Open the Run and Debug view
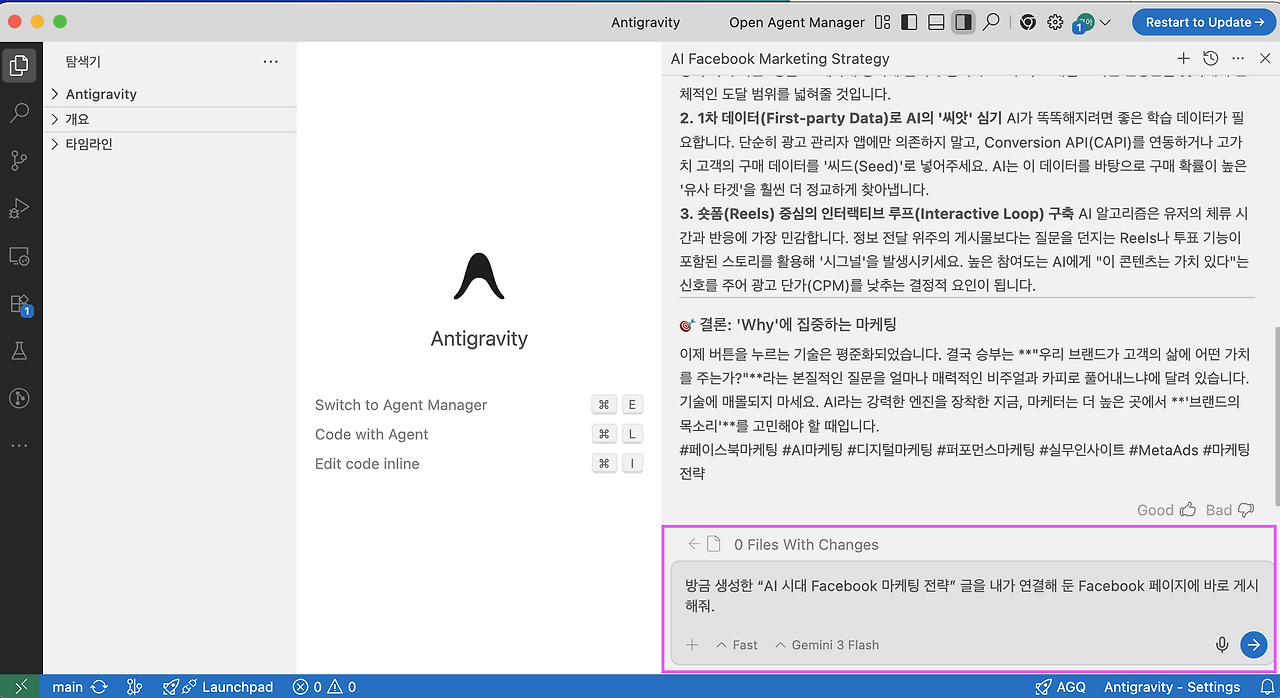Screen dimensions: 1280x698 pyautogui.click(x=18, y=209)
